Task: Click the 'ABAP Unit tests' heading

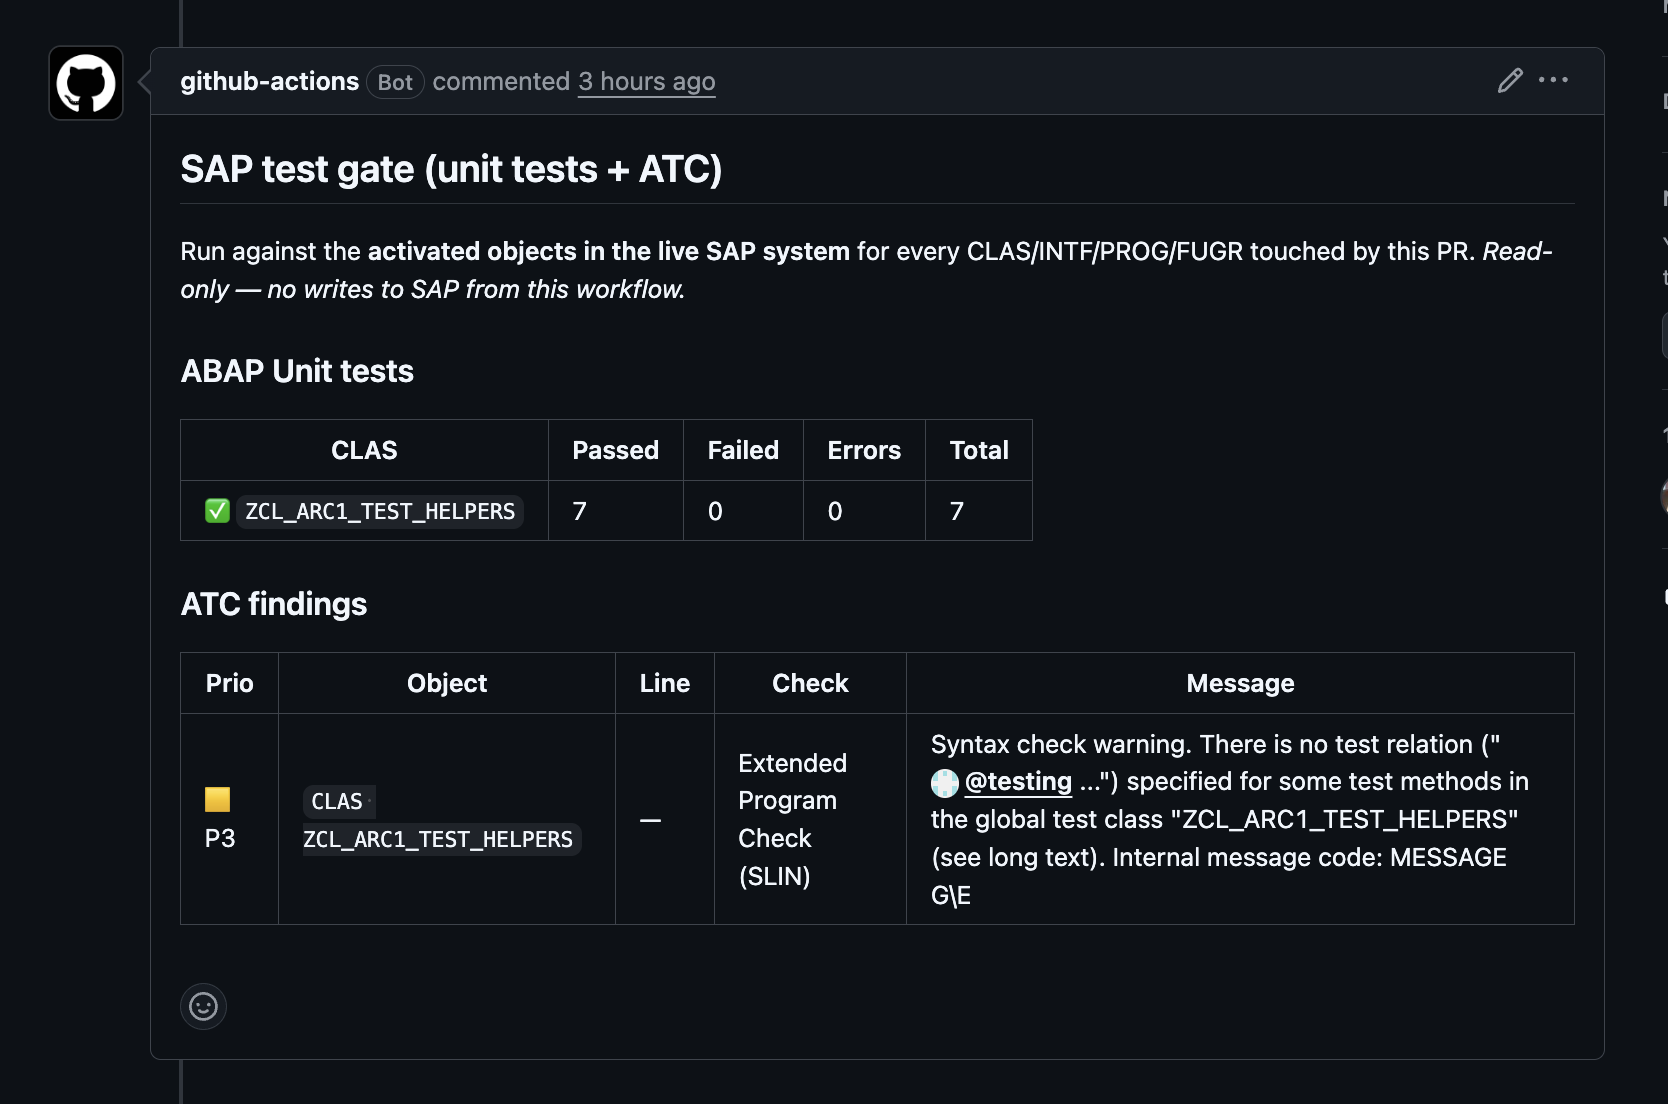Action: coord(297,371)
